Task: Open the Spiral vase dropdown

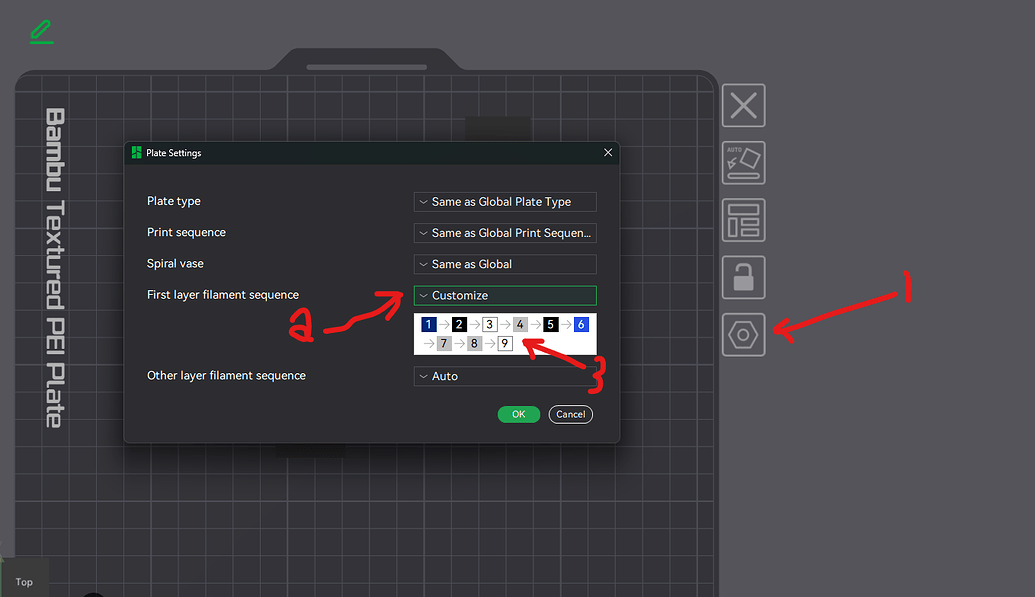Action: (x=505, y=264)
